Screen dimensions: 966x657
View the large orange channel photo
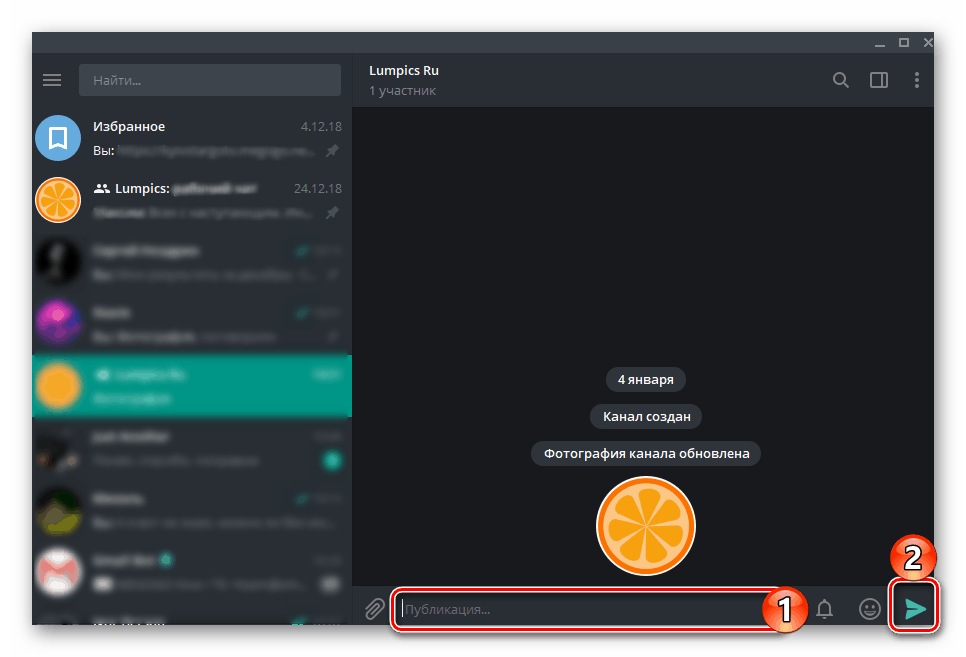point(645,526)
